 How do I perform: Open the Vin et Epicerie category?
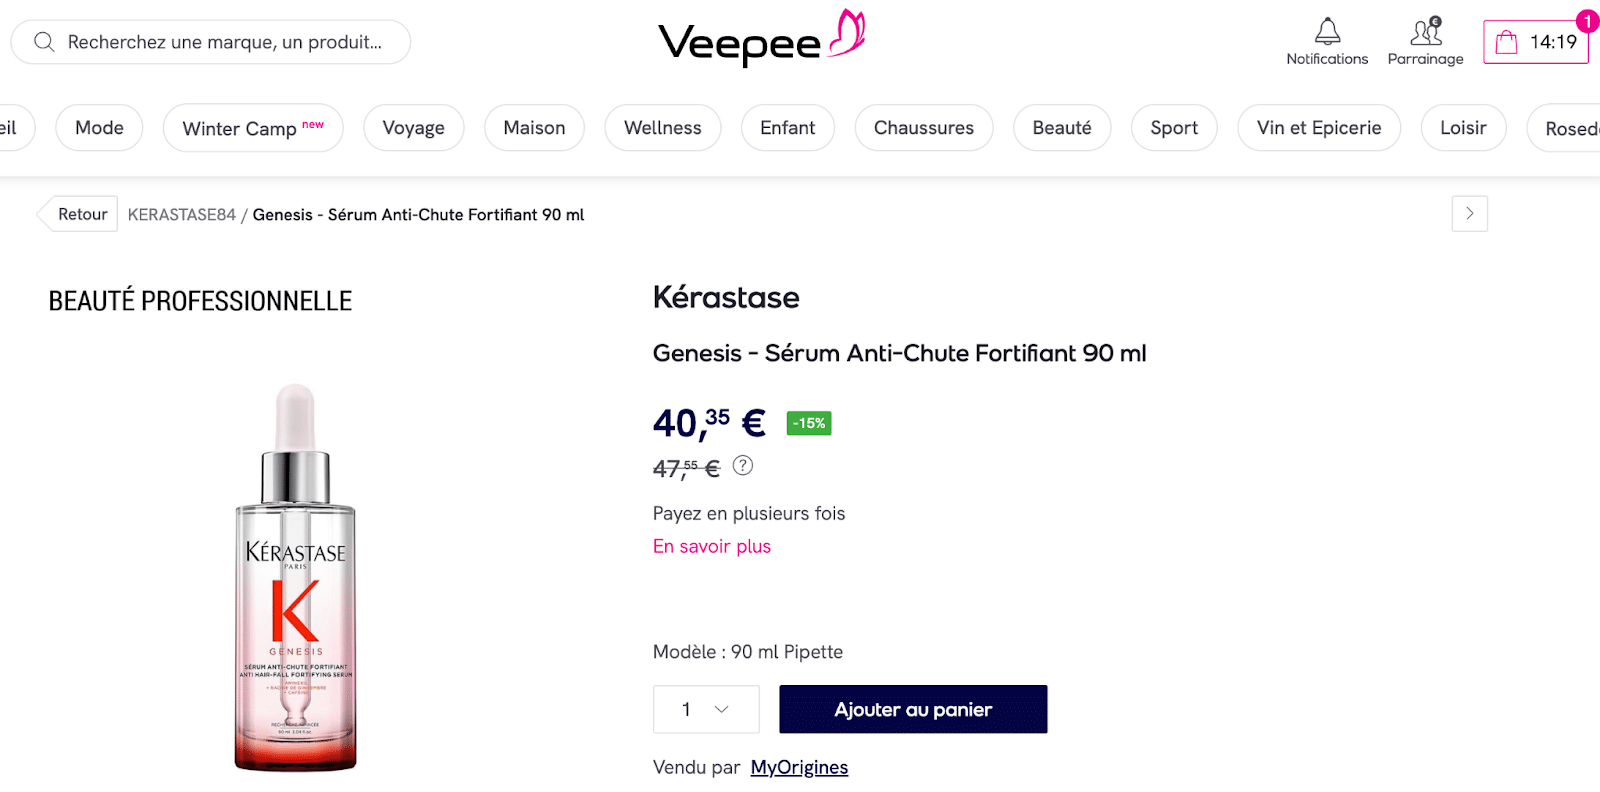tap(1318, 128)
